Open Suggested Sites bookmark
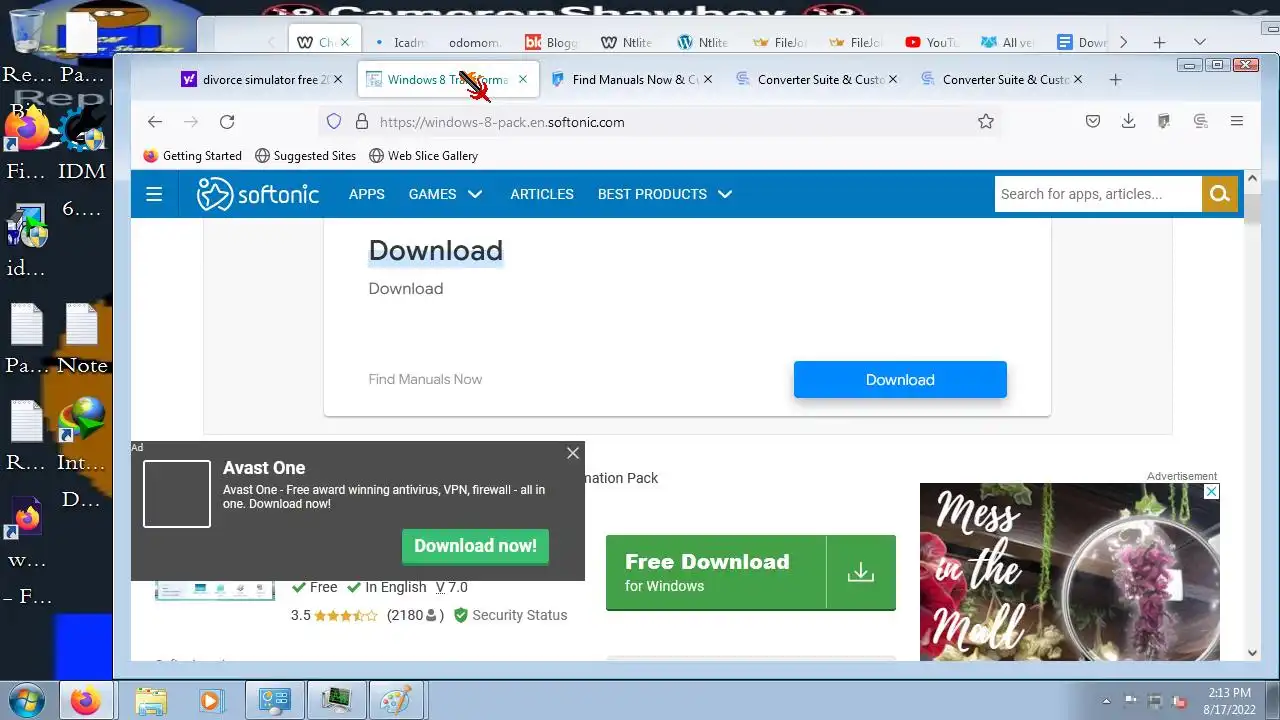Image resolution: width=1280 pixels, height=720 pixels. pyautogui.click(x=305, y=156)
